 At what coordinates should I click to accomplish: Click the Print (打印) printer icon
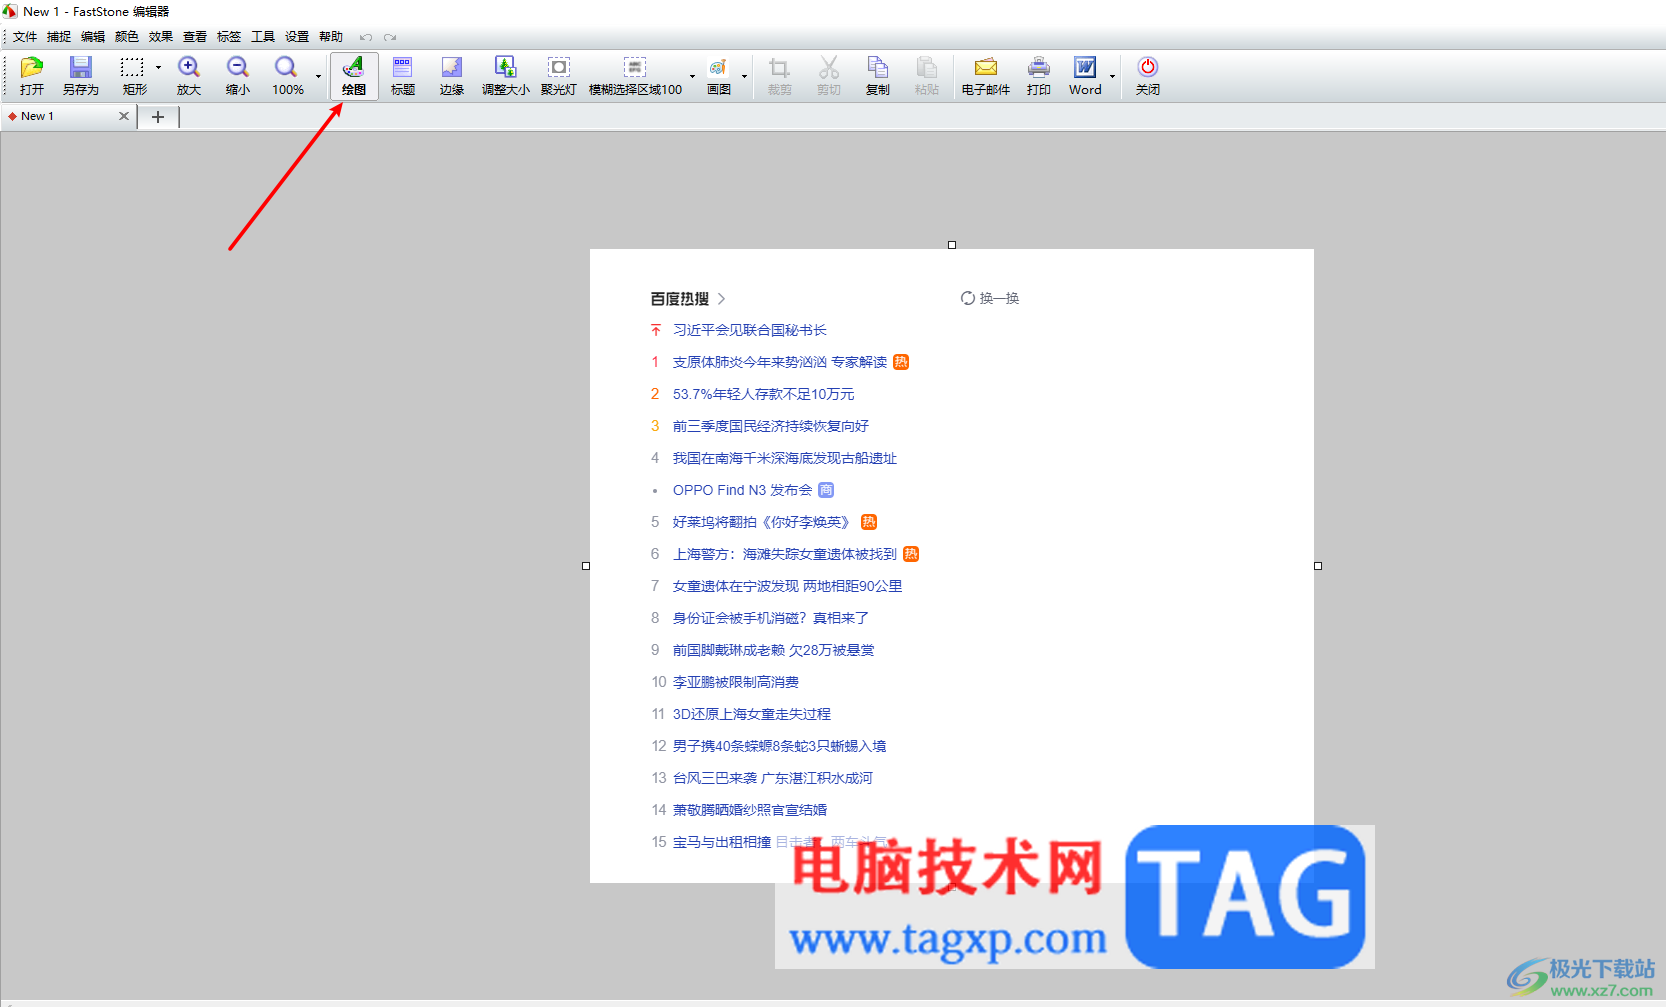click(x=1039, y=67)
